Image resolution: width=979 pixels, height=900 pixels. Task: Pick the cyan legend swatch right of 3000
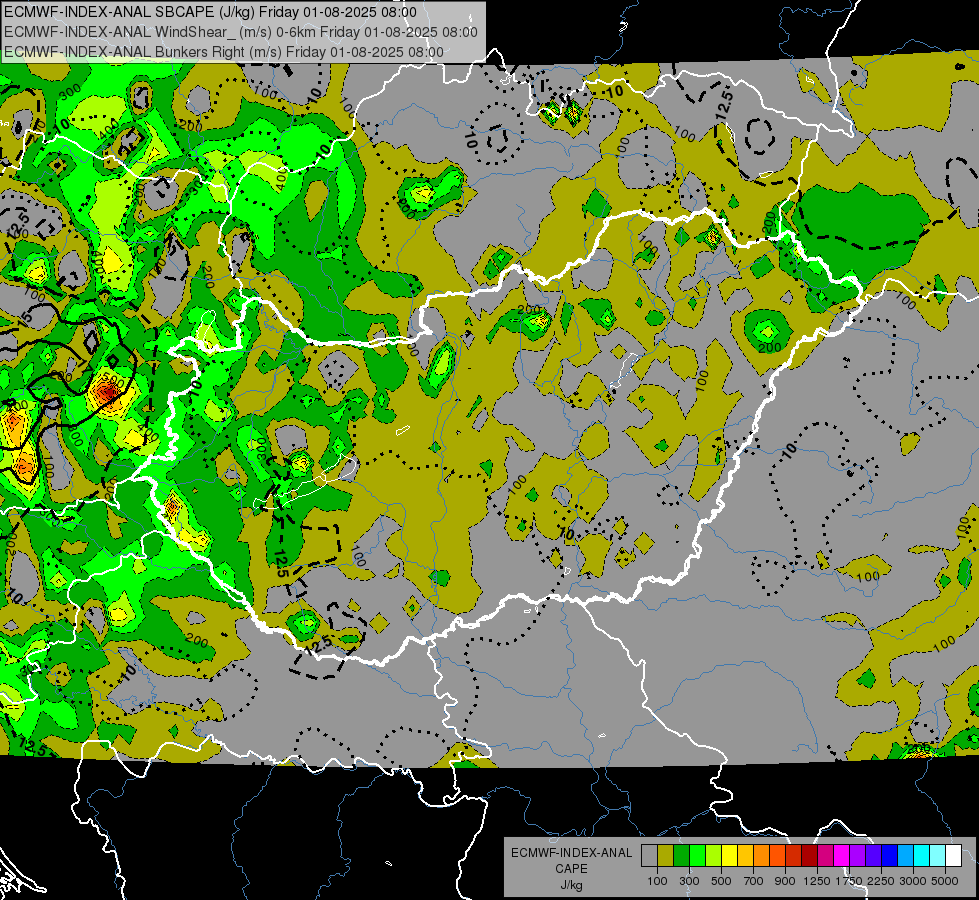click(922, 856)
